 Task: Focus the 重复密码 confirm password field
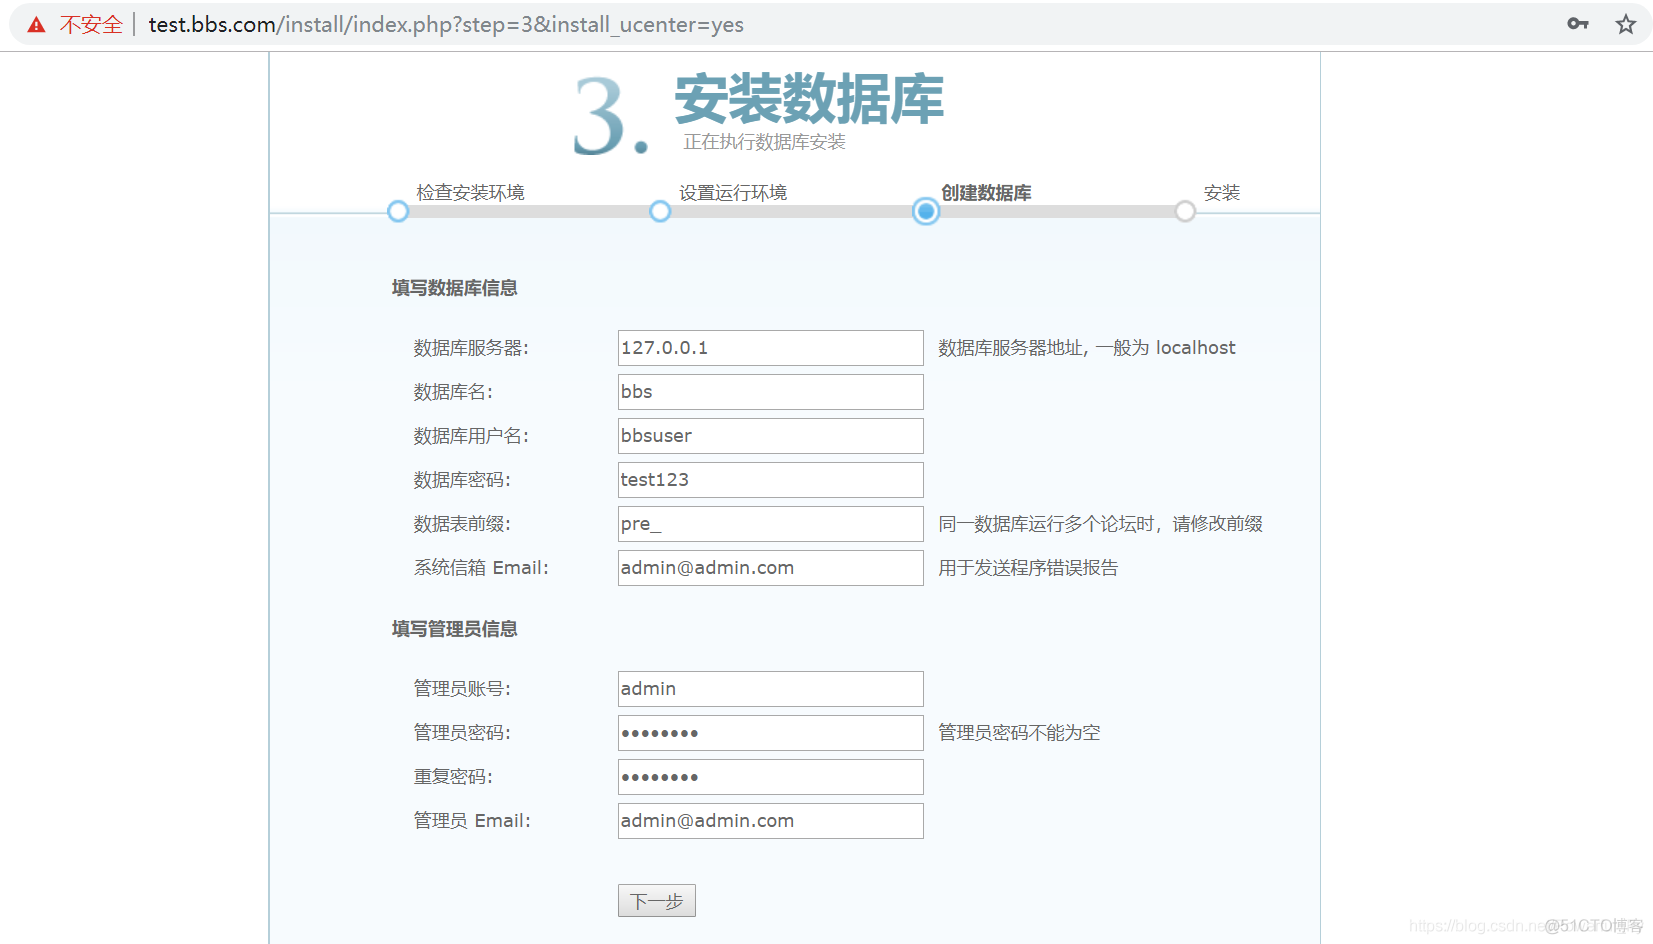click(x=771, y=777)
